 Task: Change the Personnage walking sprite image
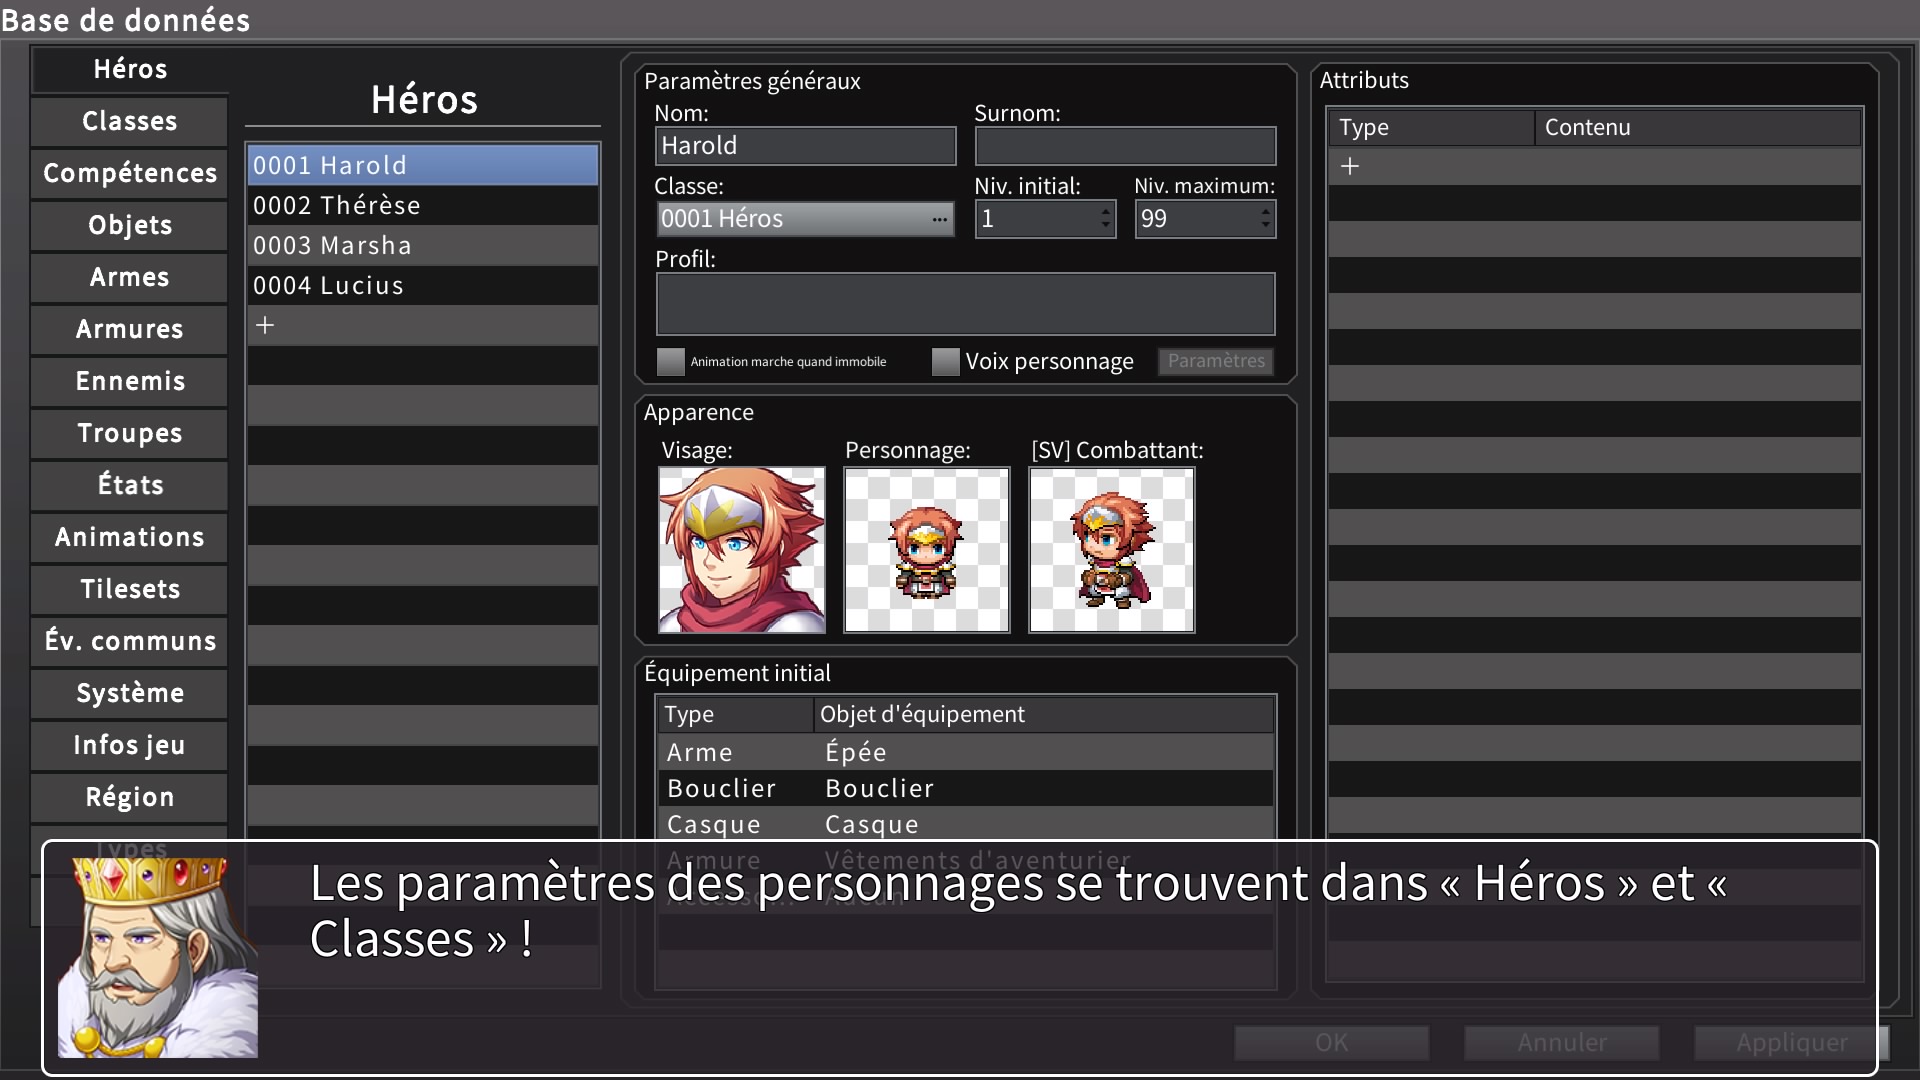[x=927, y=550]
